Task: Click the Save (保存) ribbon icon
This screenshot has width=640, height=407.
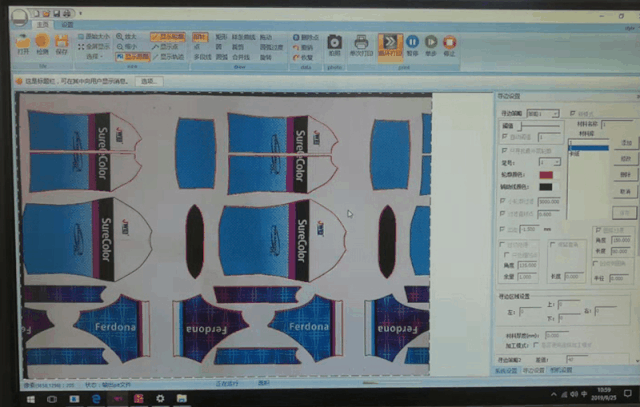Action: 62,42
